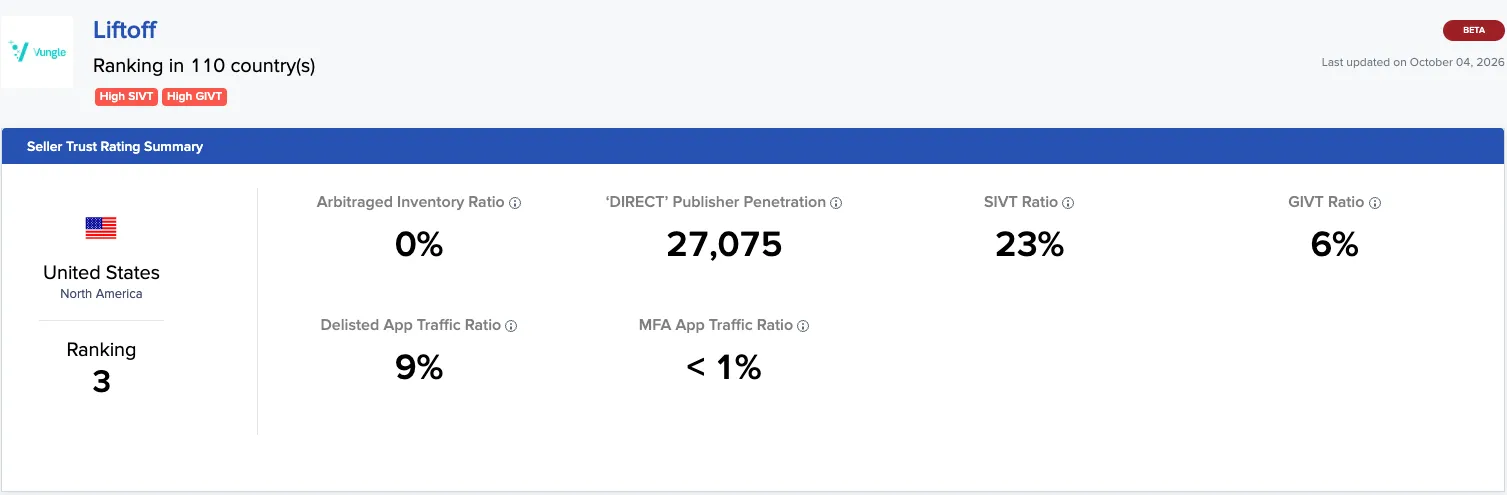Screen dimensions: 1507x495
Task: Click info icon beside Arbitraged Inventory Ratio
Action: [515, 203]
